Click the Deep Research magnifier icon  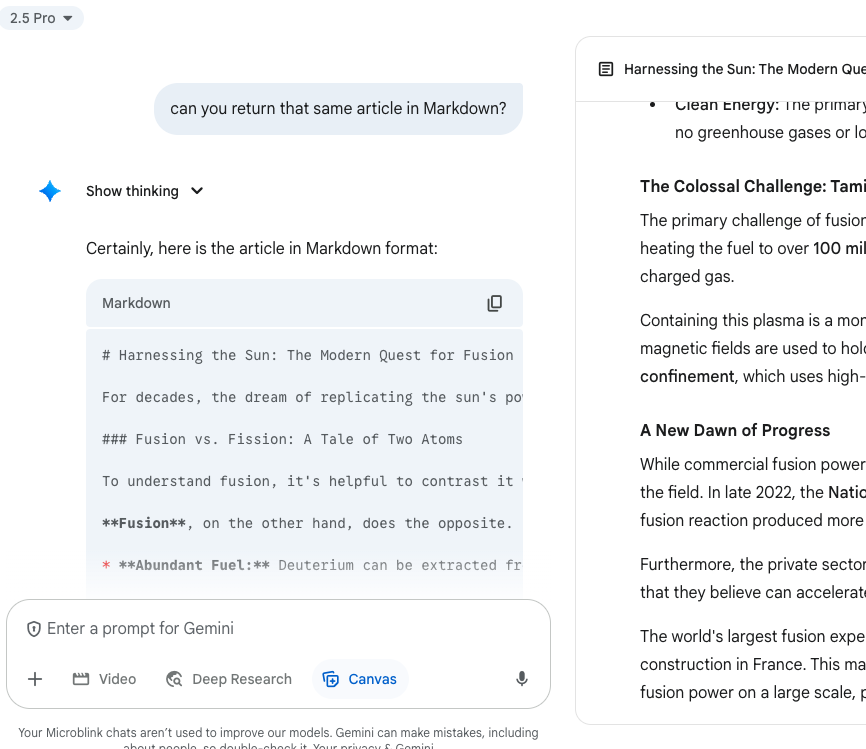[x=175, y=679]
